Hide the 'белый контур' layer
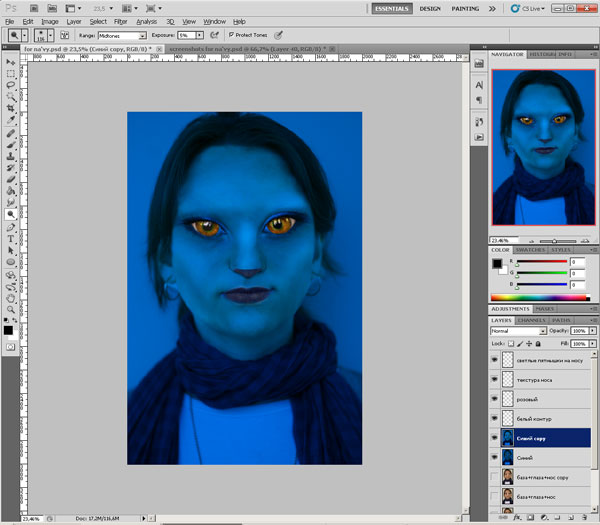This screenshot has height=525, width=600. point(495,418)
